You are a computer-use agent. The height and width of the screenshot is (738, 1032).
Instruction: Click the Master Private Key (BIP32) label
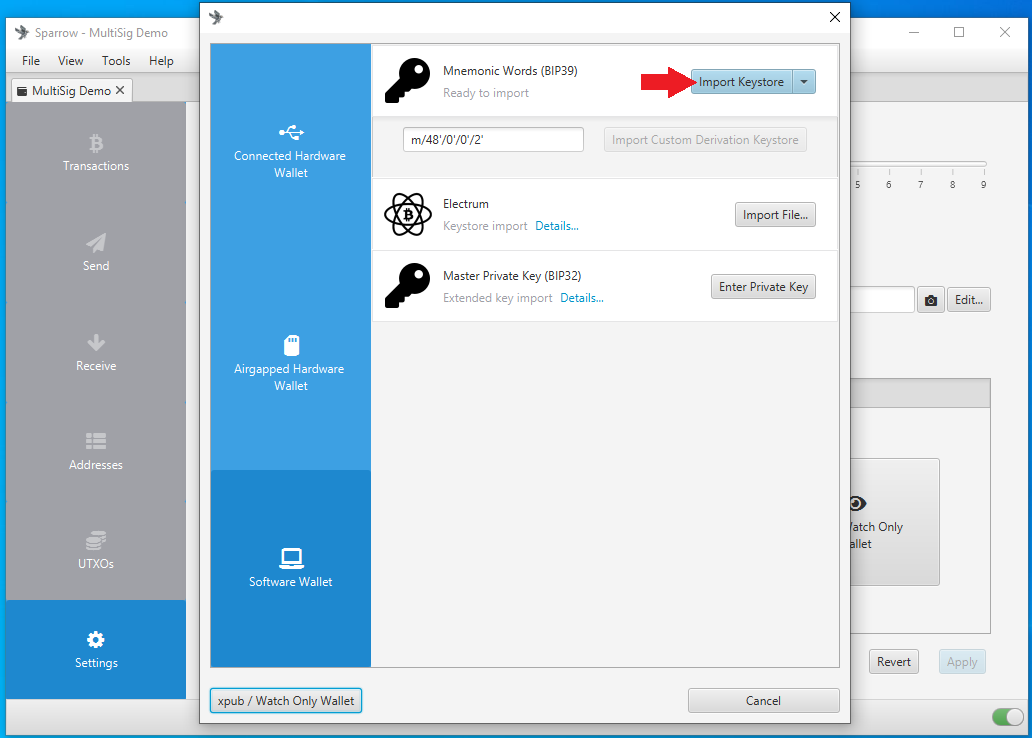512,276
